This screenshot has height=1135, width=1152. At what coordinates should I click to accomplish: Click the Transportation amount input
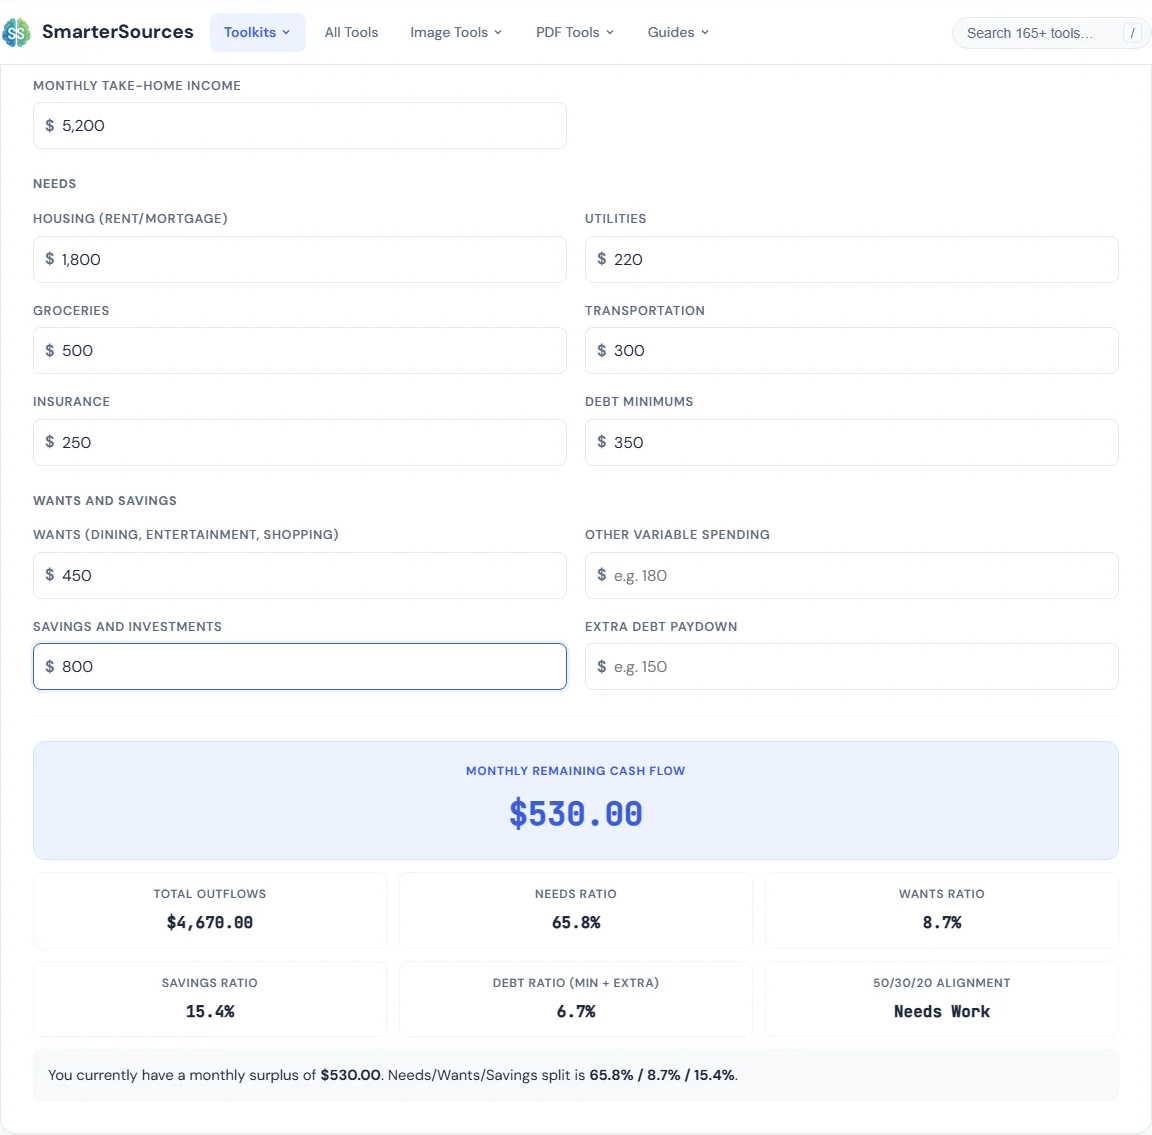coord(851,350)
